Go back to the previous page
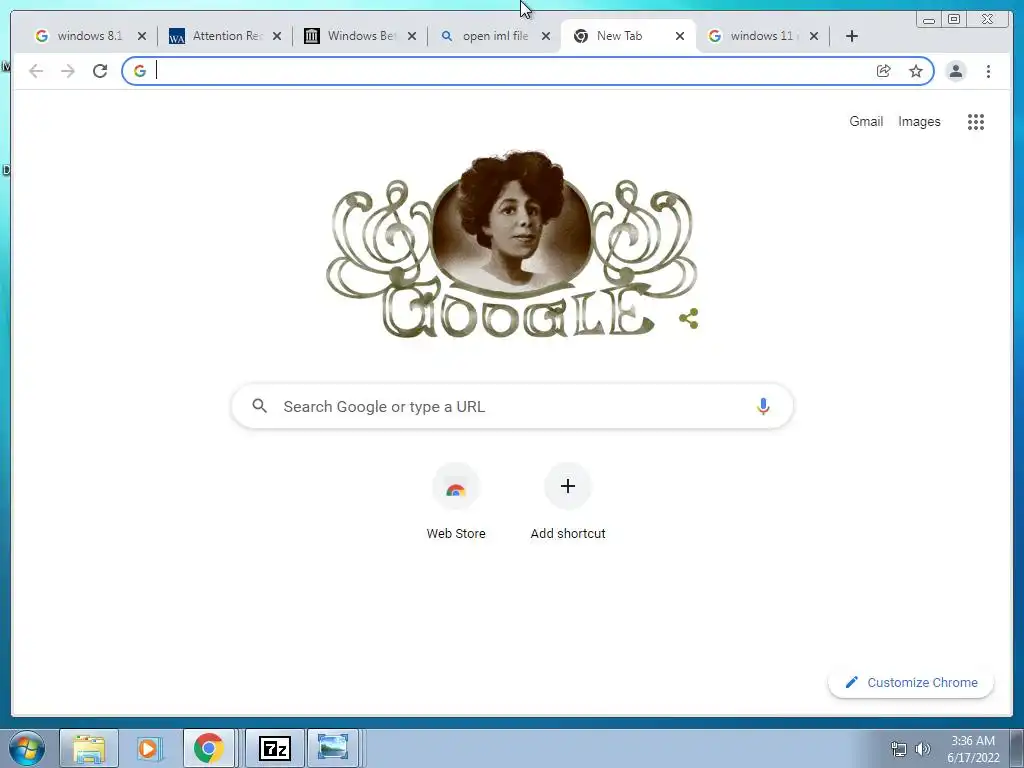 [x=36, y=71]
